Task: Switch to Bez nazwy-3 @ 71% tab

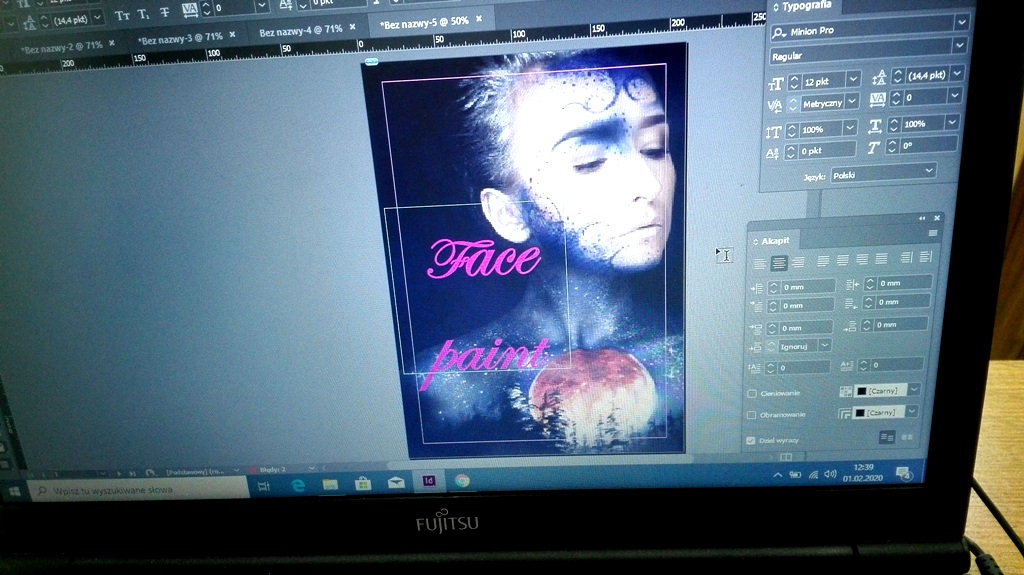Action: pyautogui.click(x=180, y=39)
